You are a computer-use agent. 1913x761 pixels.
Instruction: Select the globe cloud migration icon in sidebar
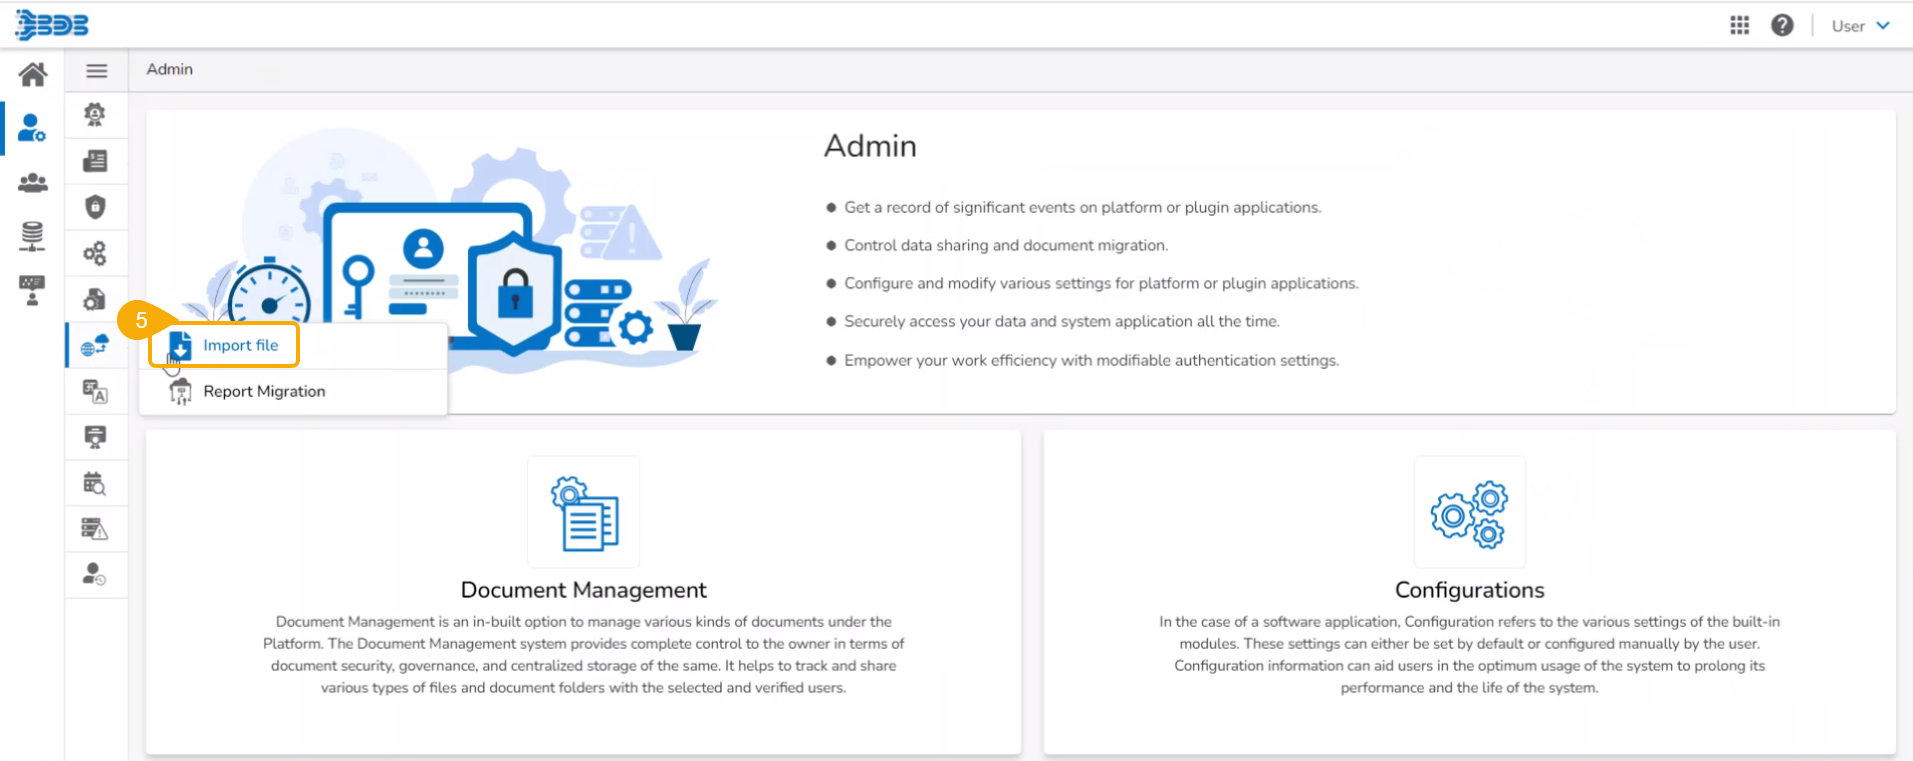pos(95,345)
